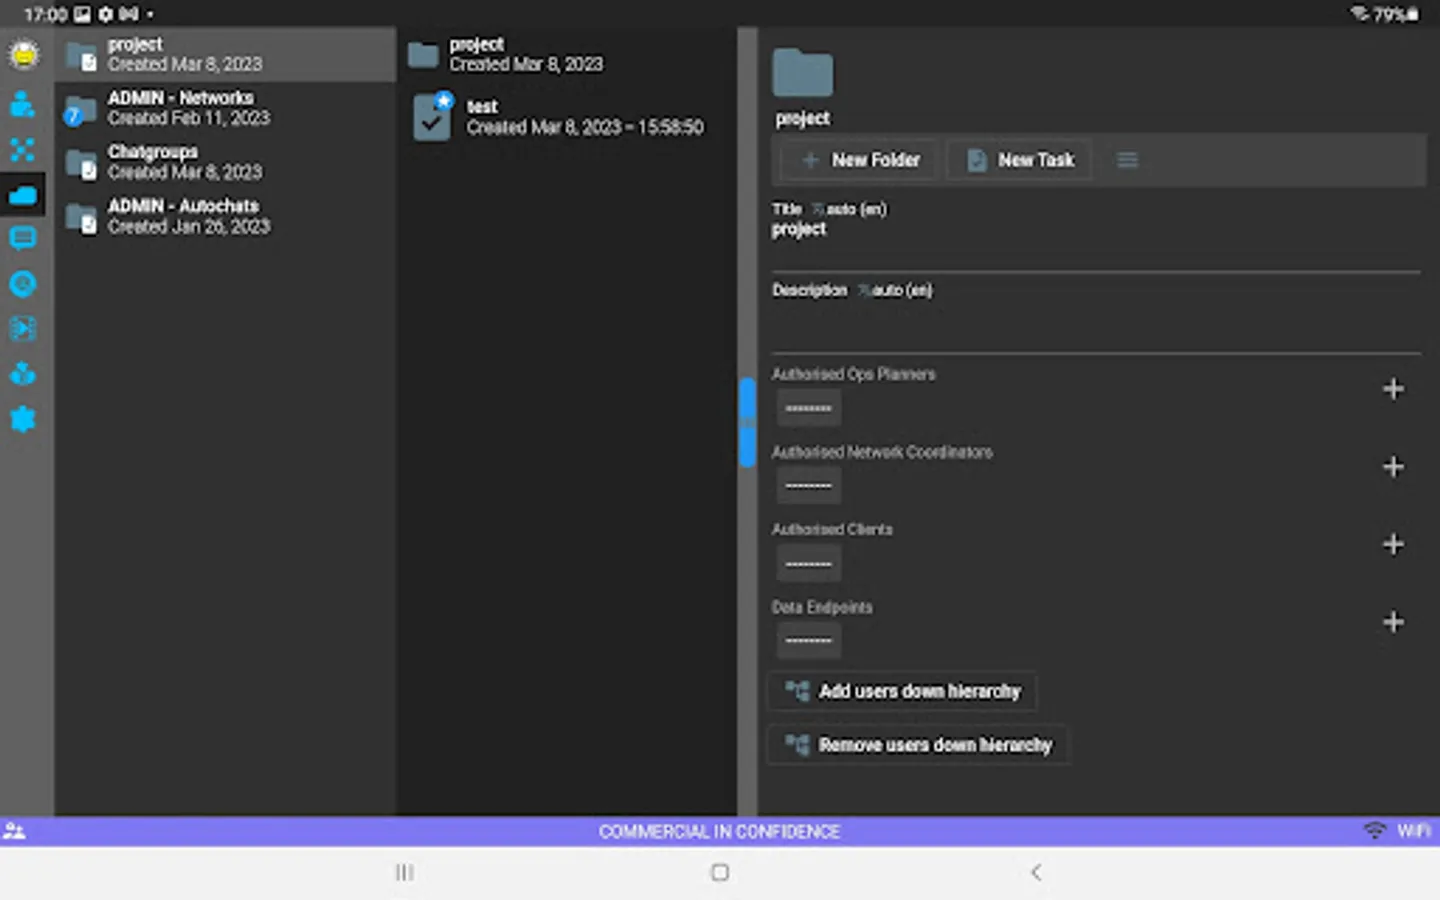Click Add users down hierarchy

(x=902, y=691)
